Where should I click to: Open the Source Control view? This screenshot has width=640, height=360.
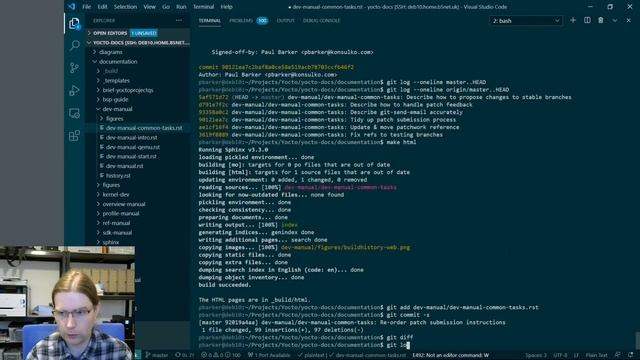74,68
